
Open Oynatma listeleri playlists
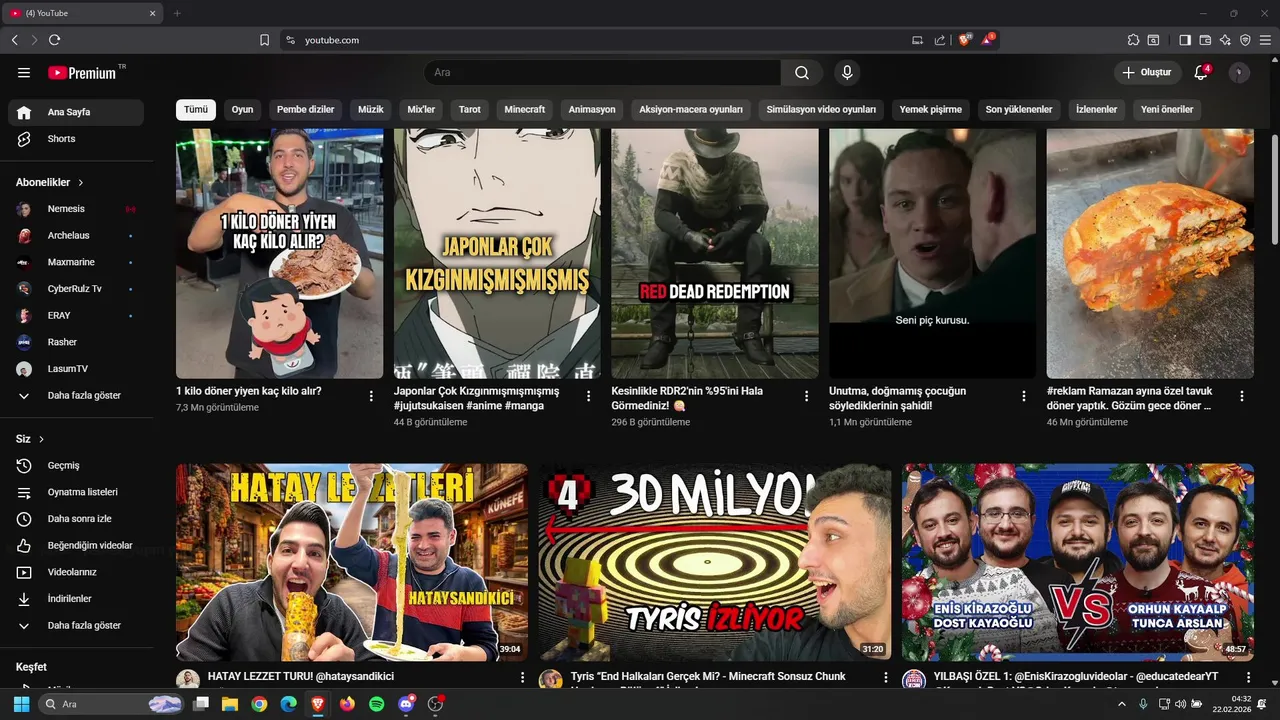click(76, 492)
